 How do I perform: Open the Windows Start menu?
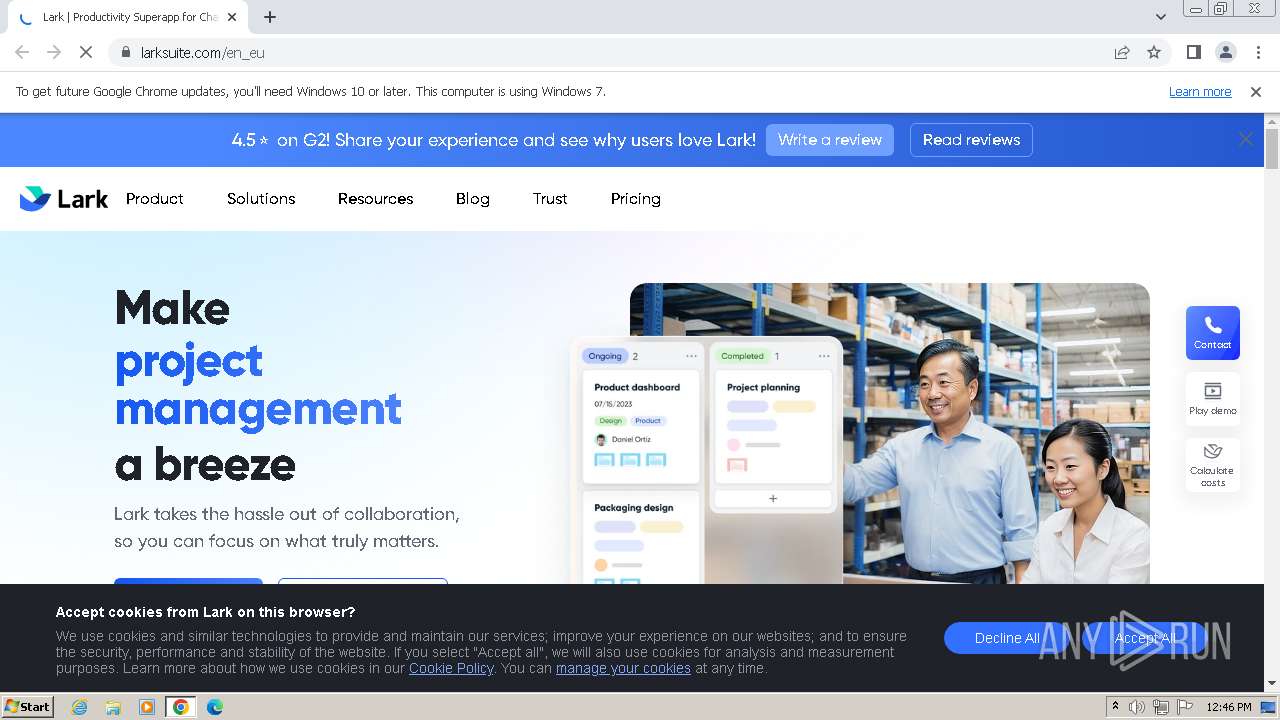(28, 706)
